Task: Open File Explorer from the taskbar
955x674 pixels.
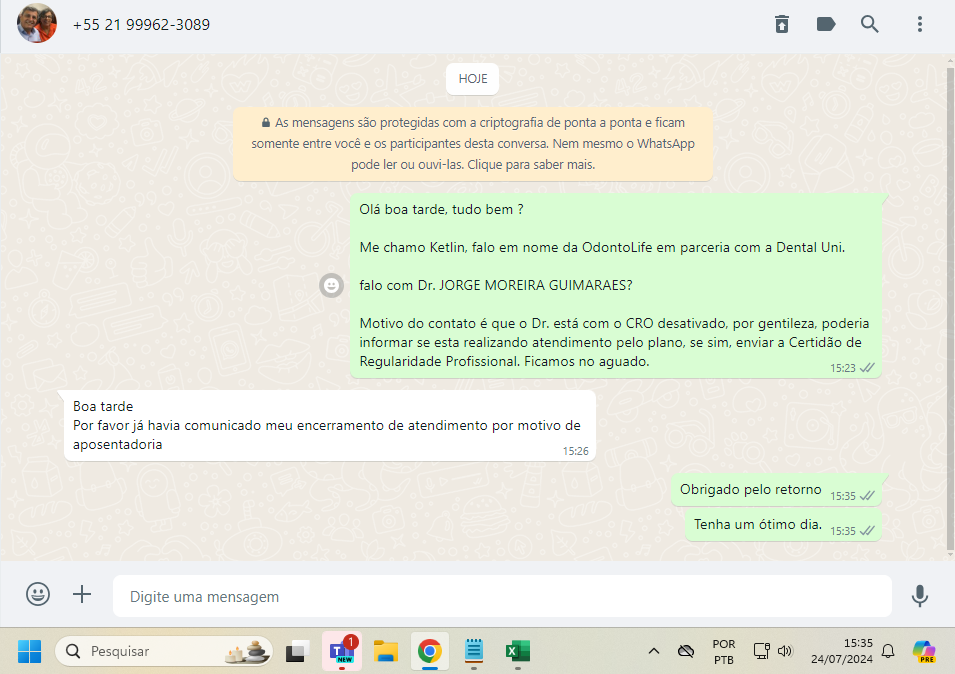Action: [386, 651]
